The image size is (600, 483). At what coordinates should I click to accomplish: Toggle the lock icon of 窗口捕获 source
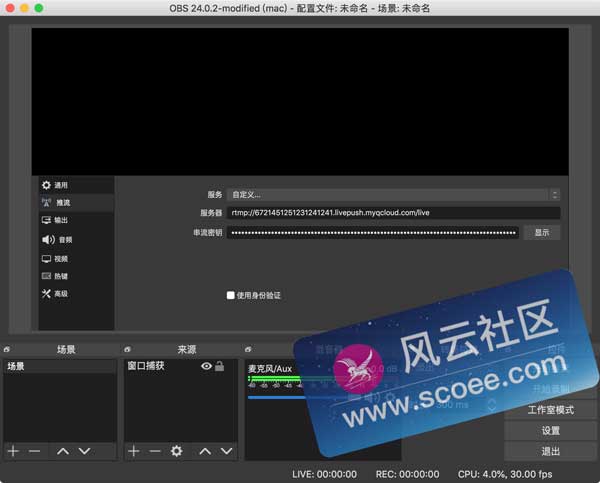[220, 366]
